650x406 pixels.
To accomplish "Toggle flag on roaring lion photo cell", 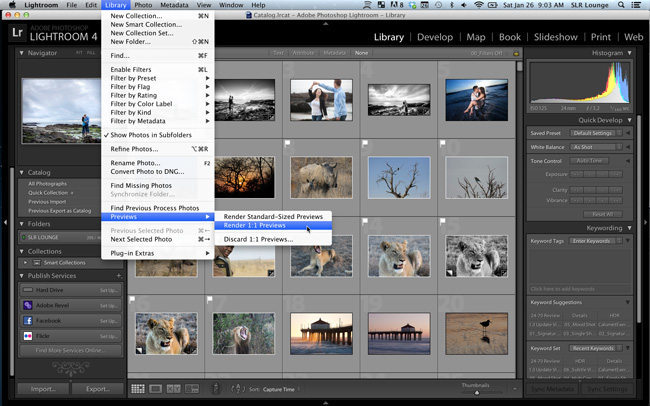I will pyautogui.click(x=210, y=299).
